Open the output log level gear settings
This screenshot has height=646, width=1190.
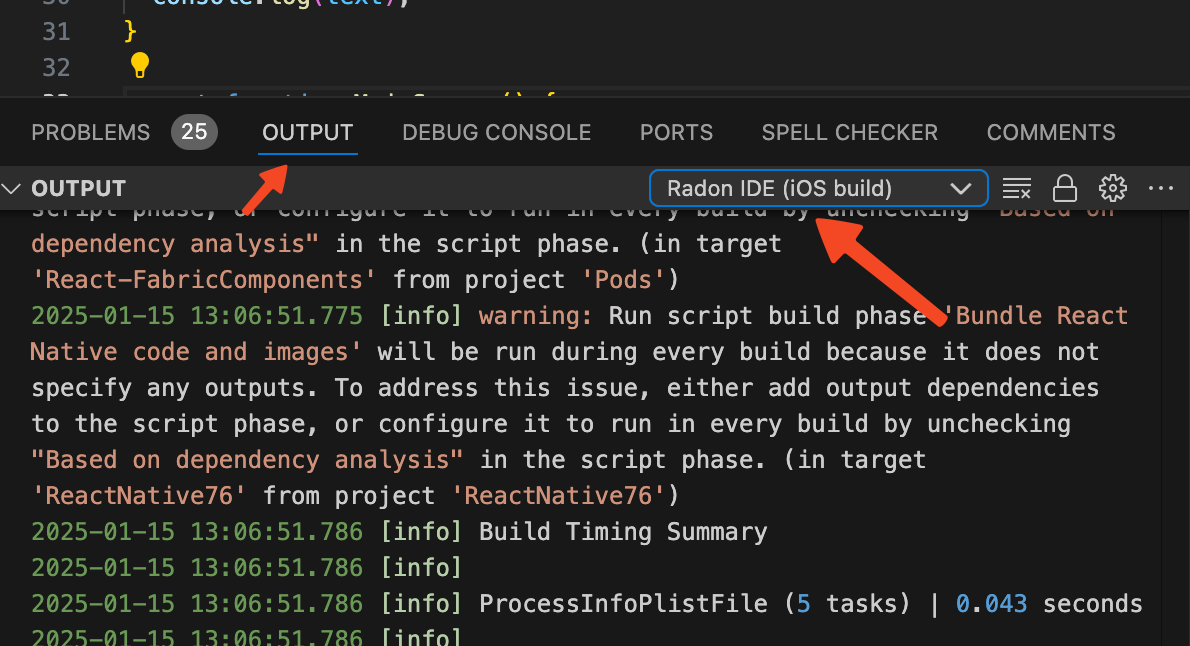click(1112, 188)
